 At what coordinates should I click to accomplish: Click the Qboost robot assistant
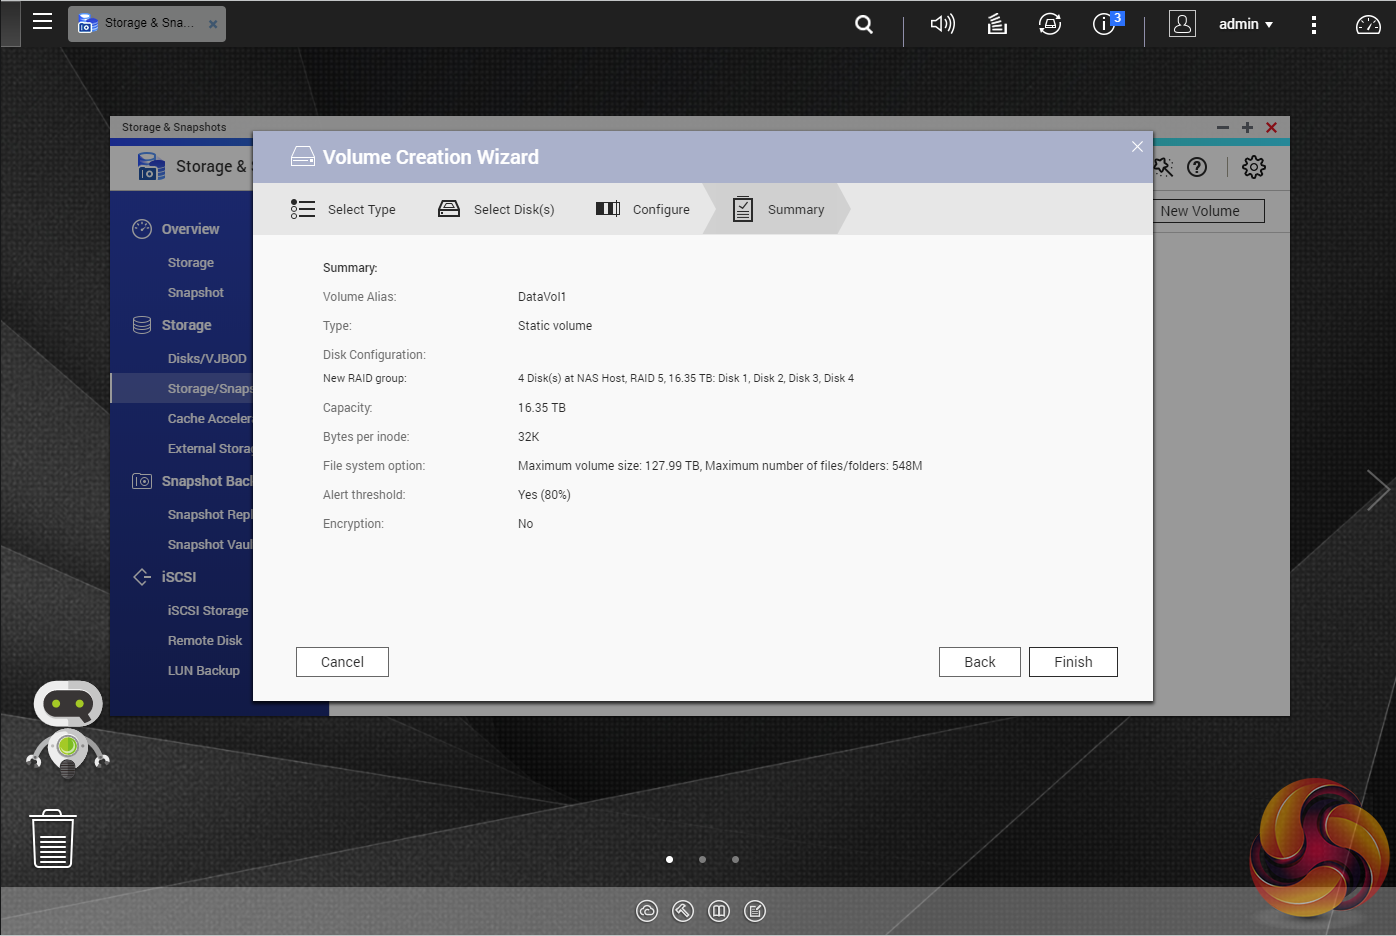tap(67, 728)
